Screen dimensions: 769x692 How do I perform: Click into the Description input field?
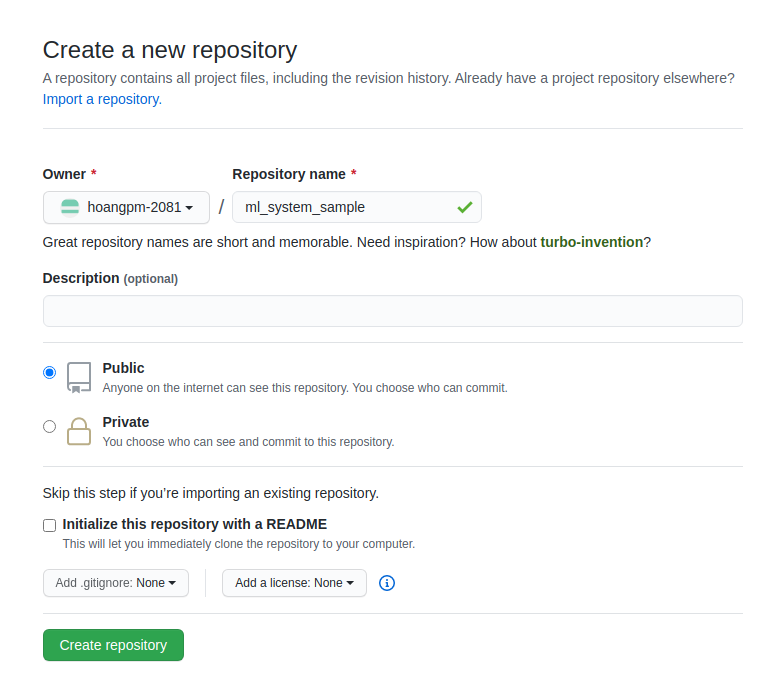click(x=392, y=311)
